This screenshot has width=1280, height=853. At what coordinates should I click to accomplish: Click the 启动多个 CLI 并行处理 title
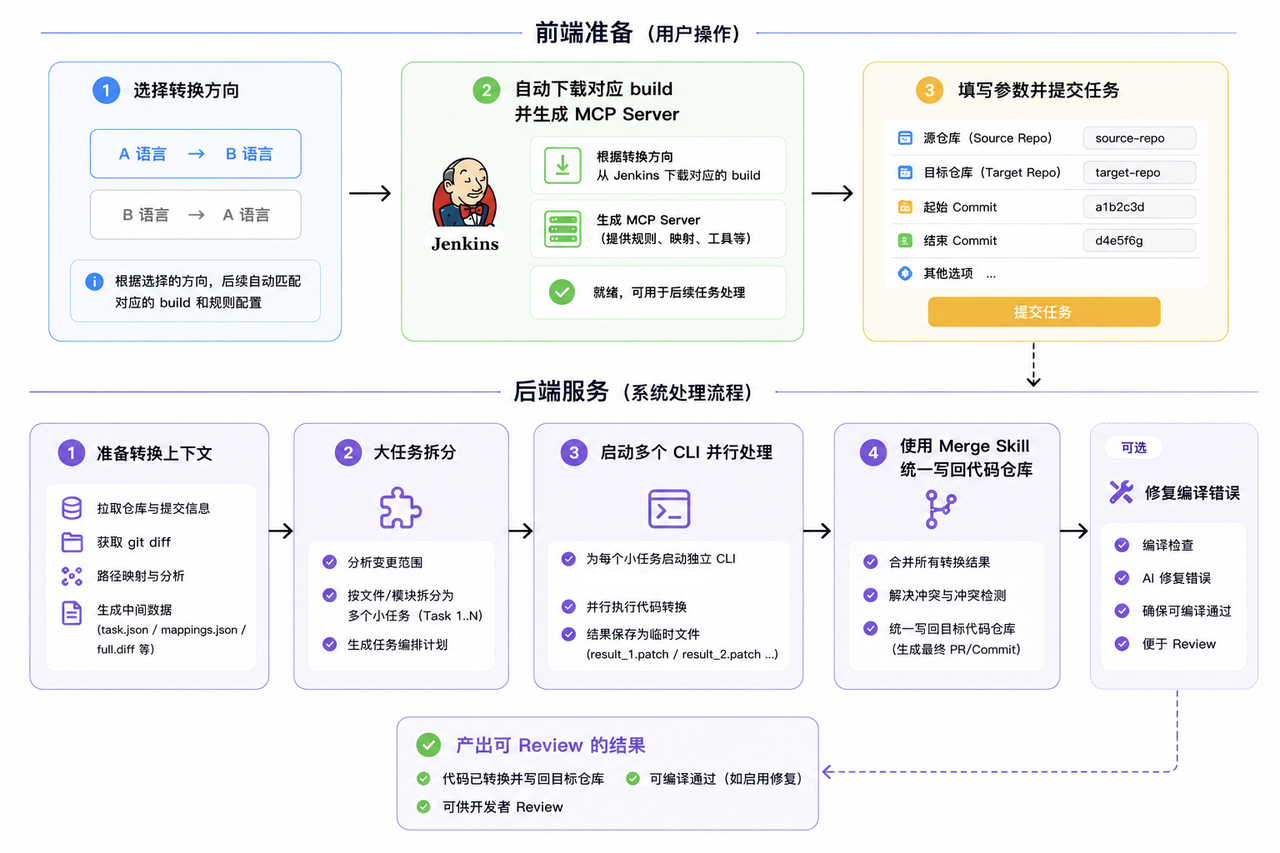(686, 452)
